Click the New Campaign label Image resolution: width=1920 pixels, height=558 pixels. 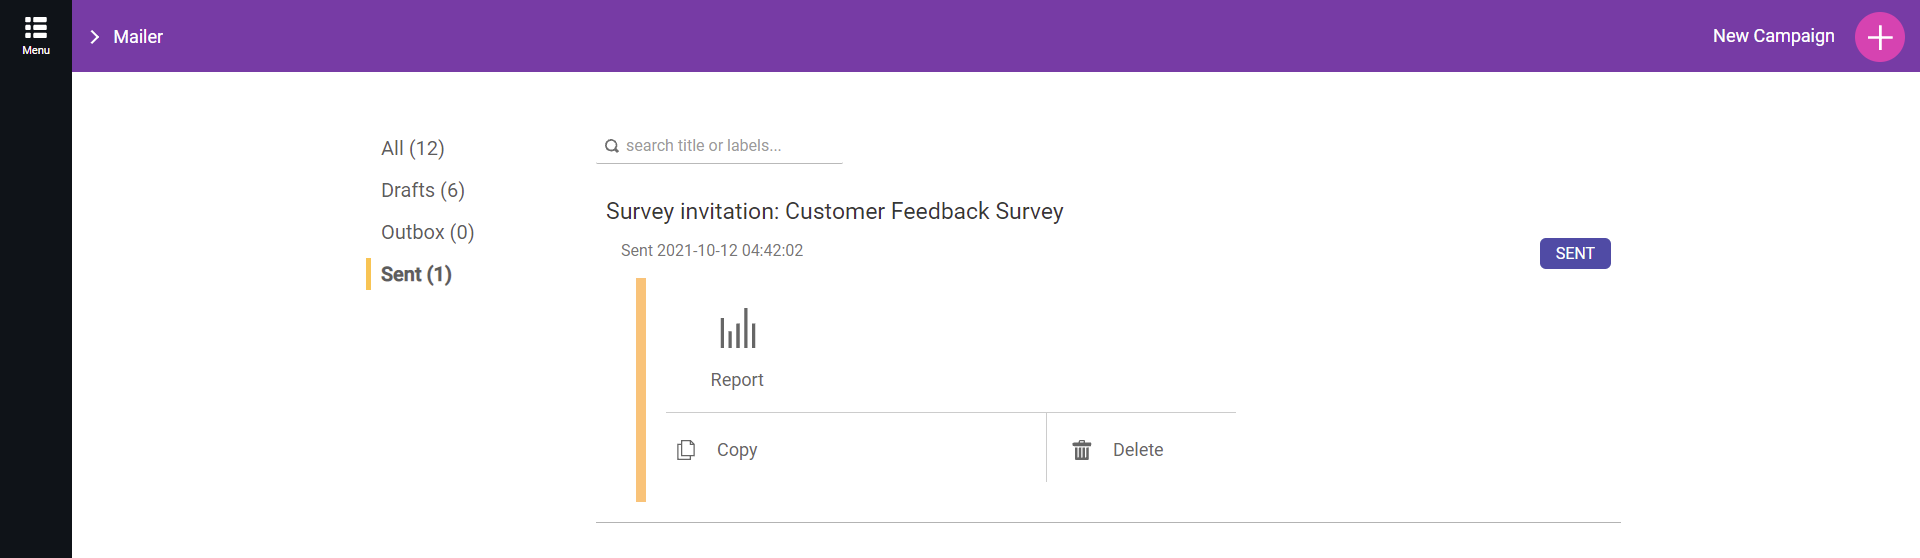coord(1773,36)
